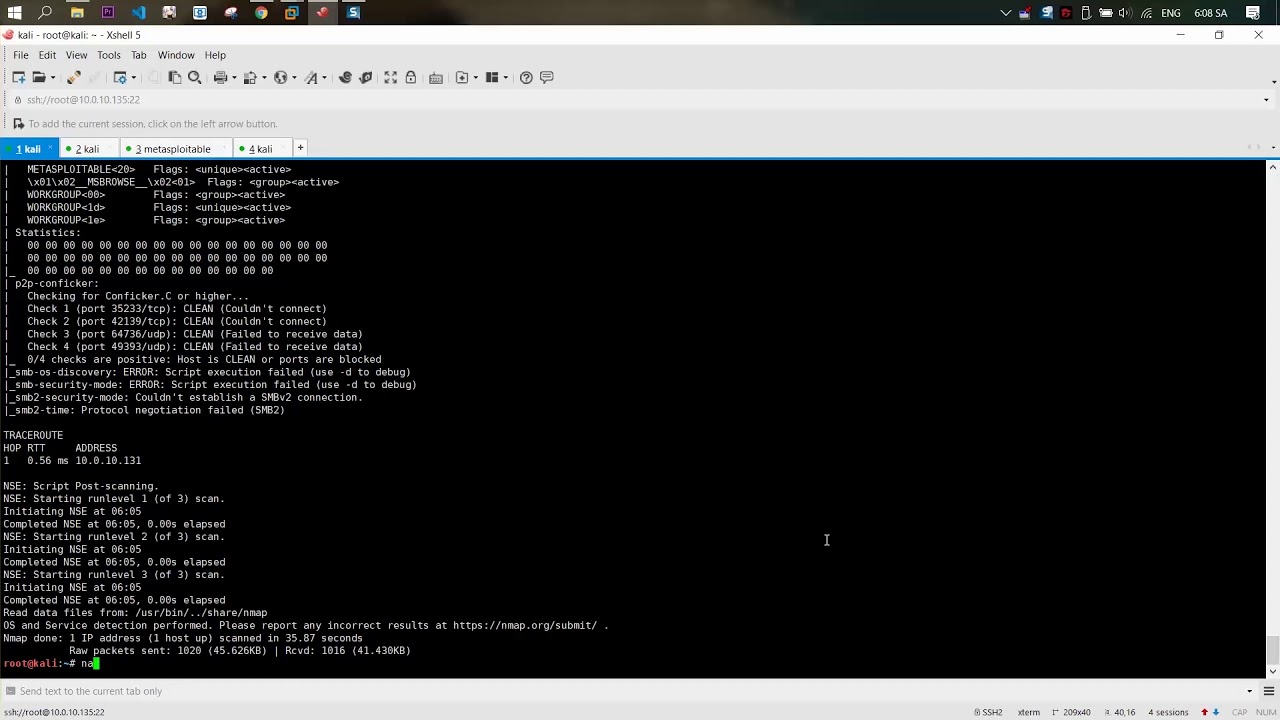Switch to the 2 kali tab
Screen dimensions: 1280x720
[x=87, y=149]
